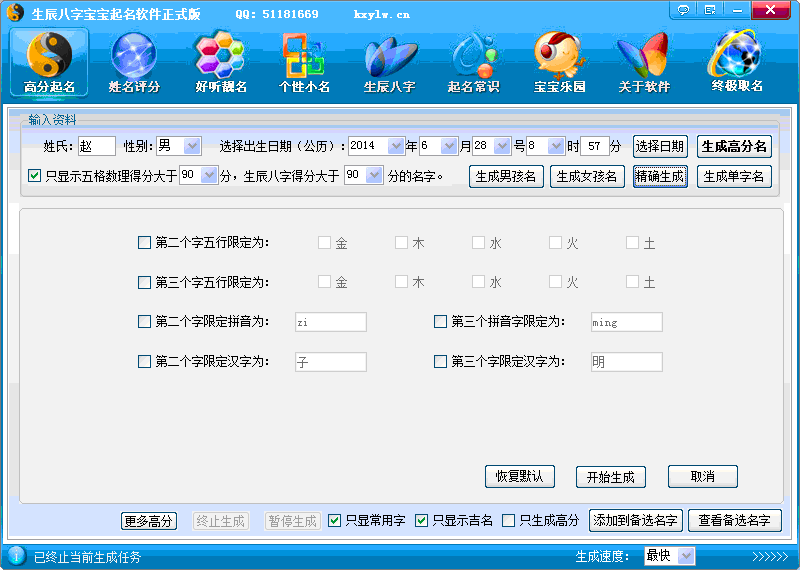Open the 终极取名 globe soccer icon
This screenshot has height=570, width=800.
[x=737, y=62]
